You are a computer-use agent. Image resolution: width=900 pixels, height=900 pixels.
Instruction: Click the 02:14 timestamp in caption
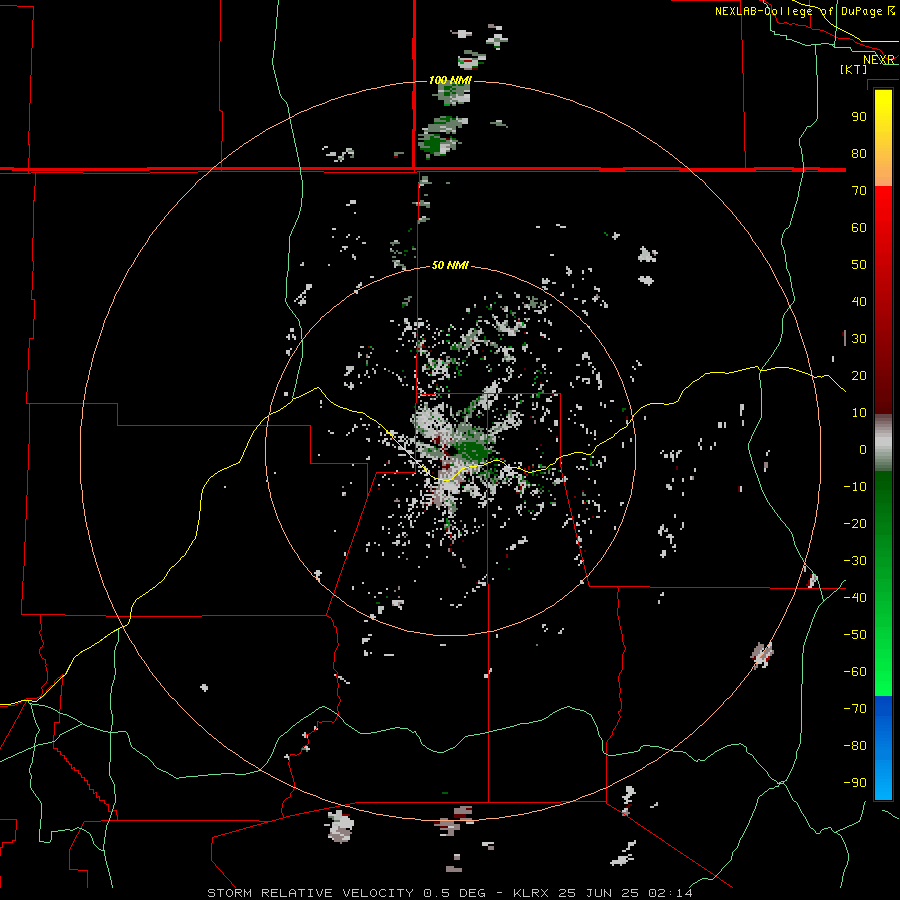click(670, 893)
